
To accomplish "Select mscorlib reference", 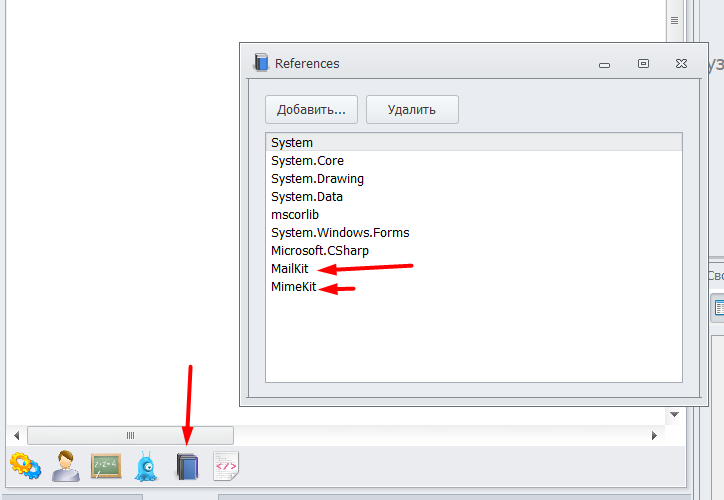I will tap(474, 215).
